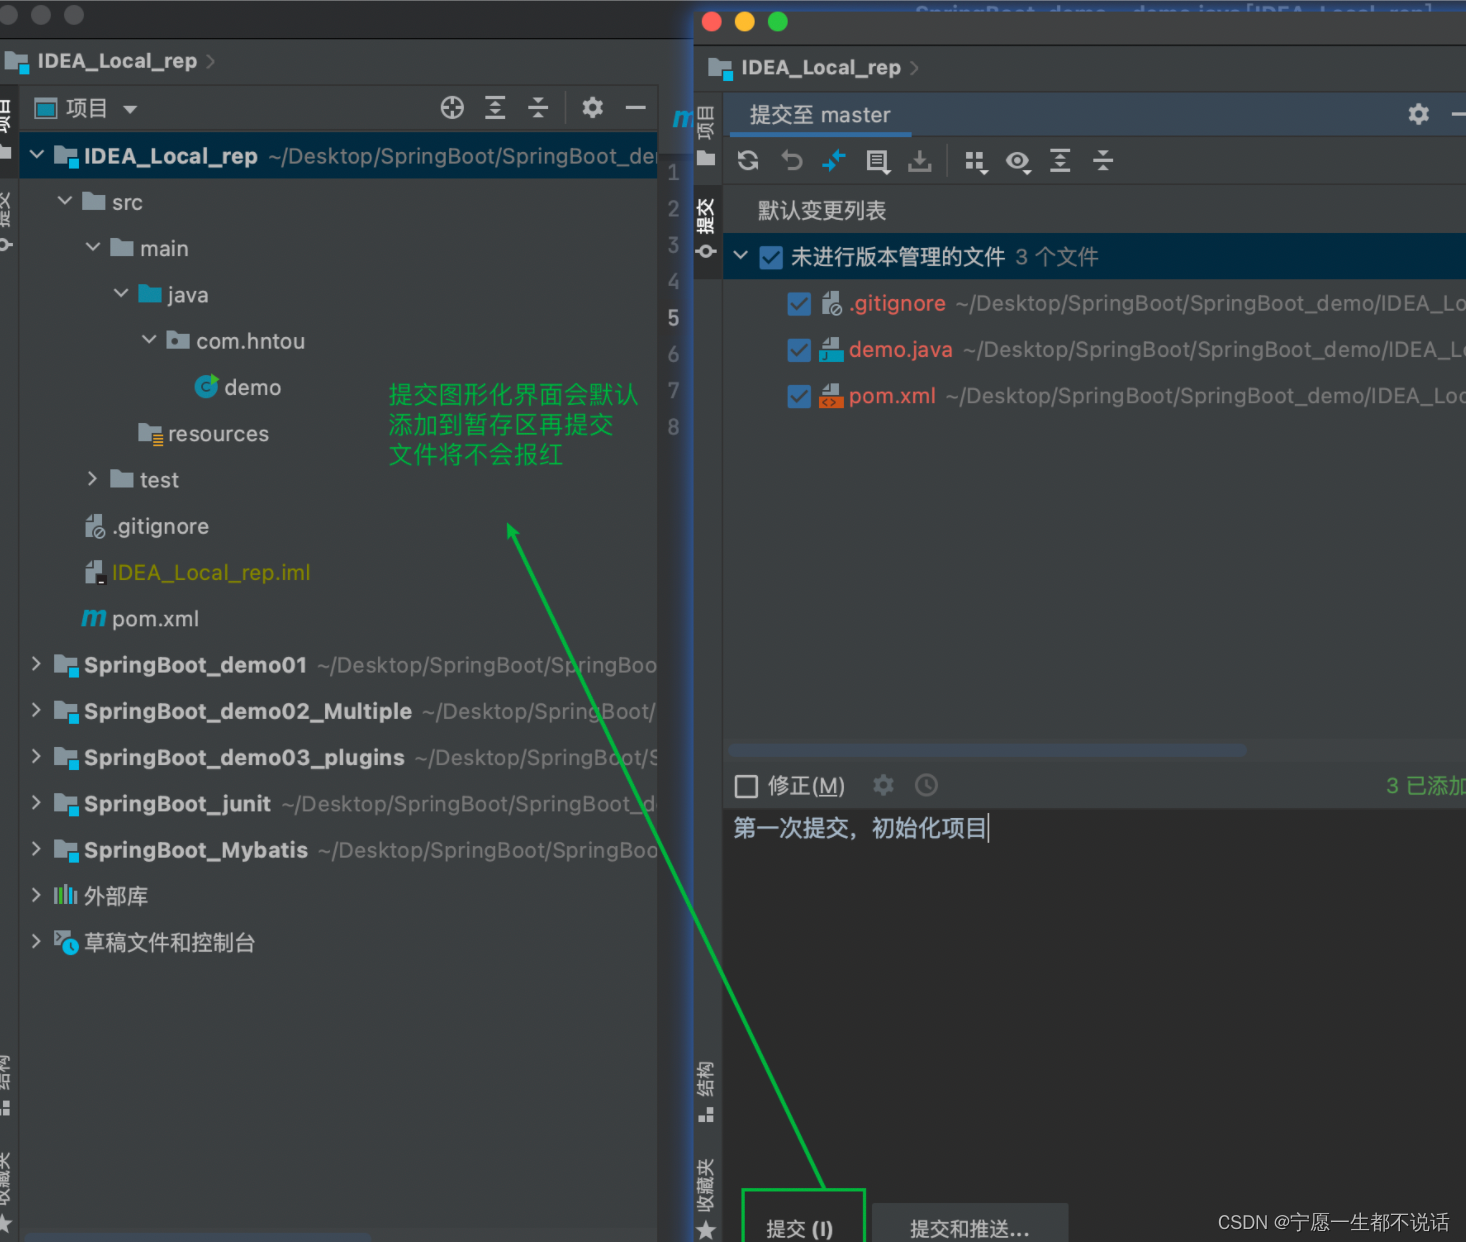Select the 提交至 master tab
This screenshot has width=1466, height=1242.
coord(820,115)
